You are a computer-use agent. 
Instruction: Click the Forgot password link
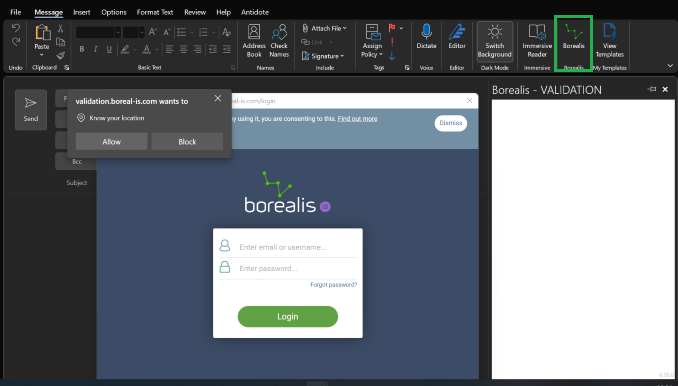click(334, 284)
